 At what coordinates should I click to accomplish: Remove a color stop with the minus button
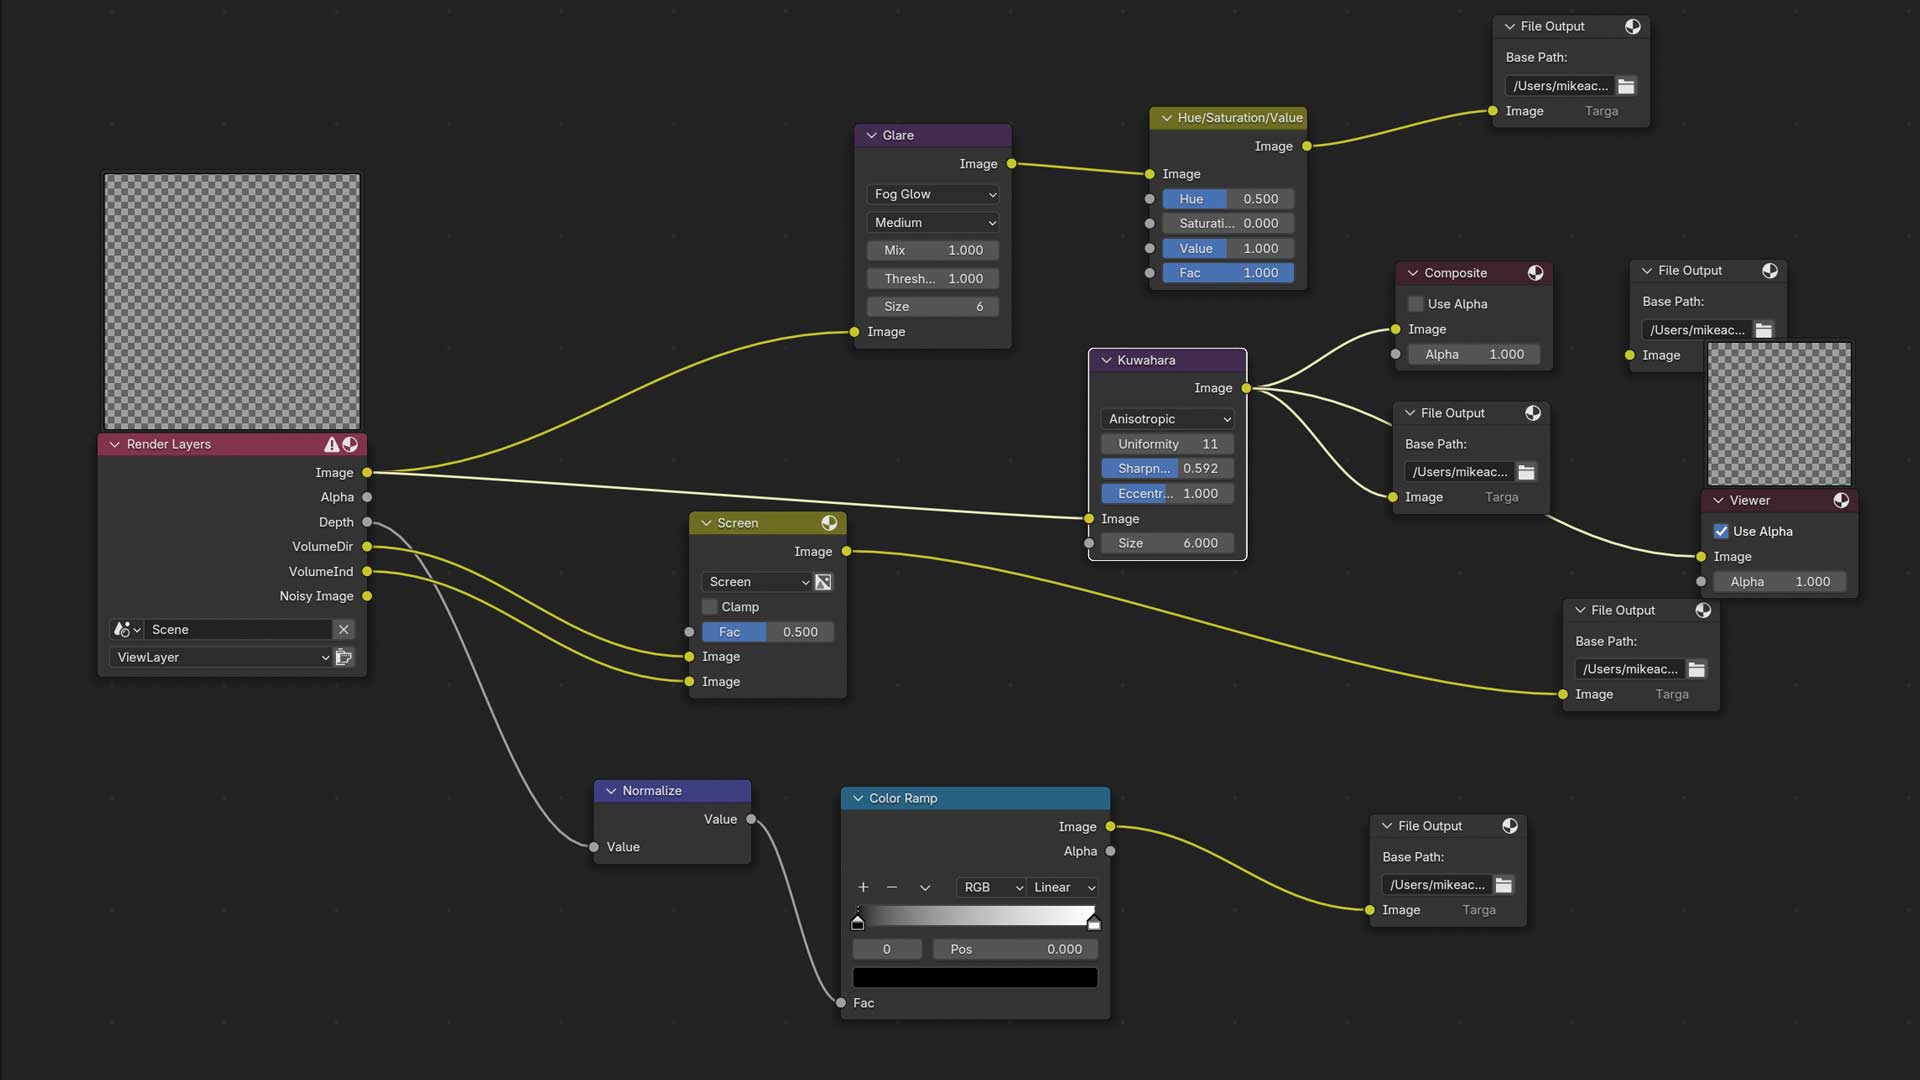point(892,887)
